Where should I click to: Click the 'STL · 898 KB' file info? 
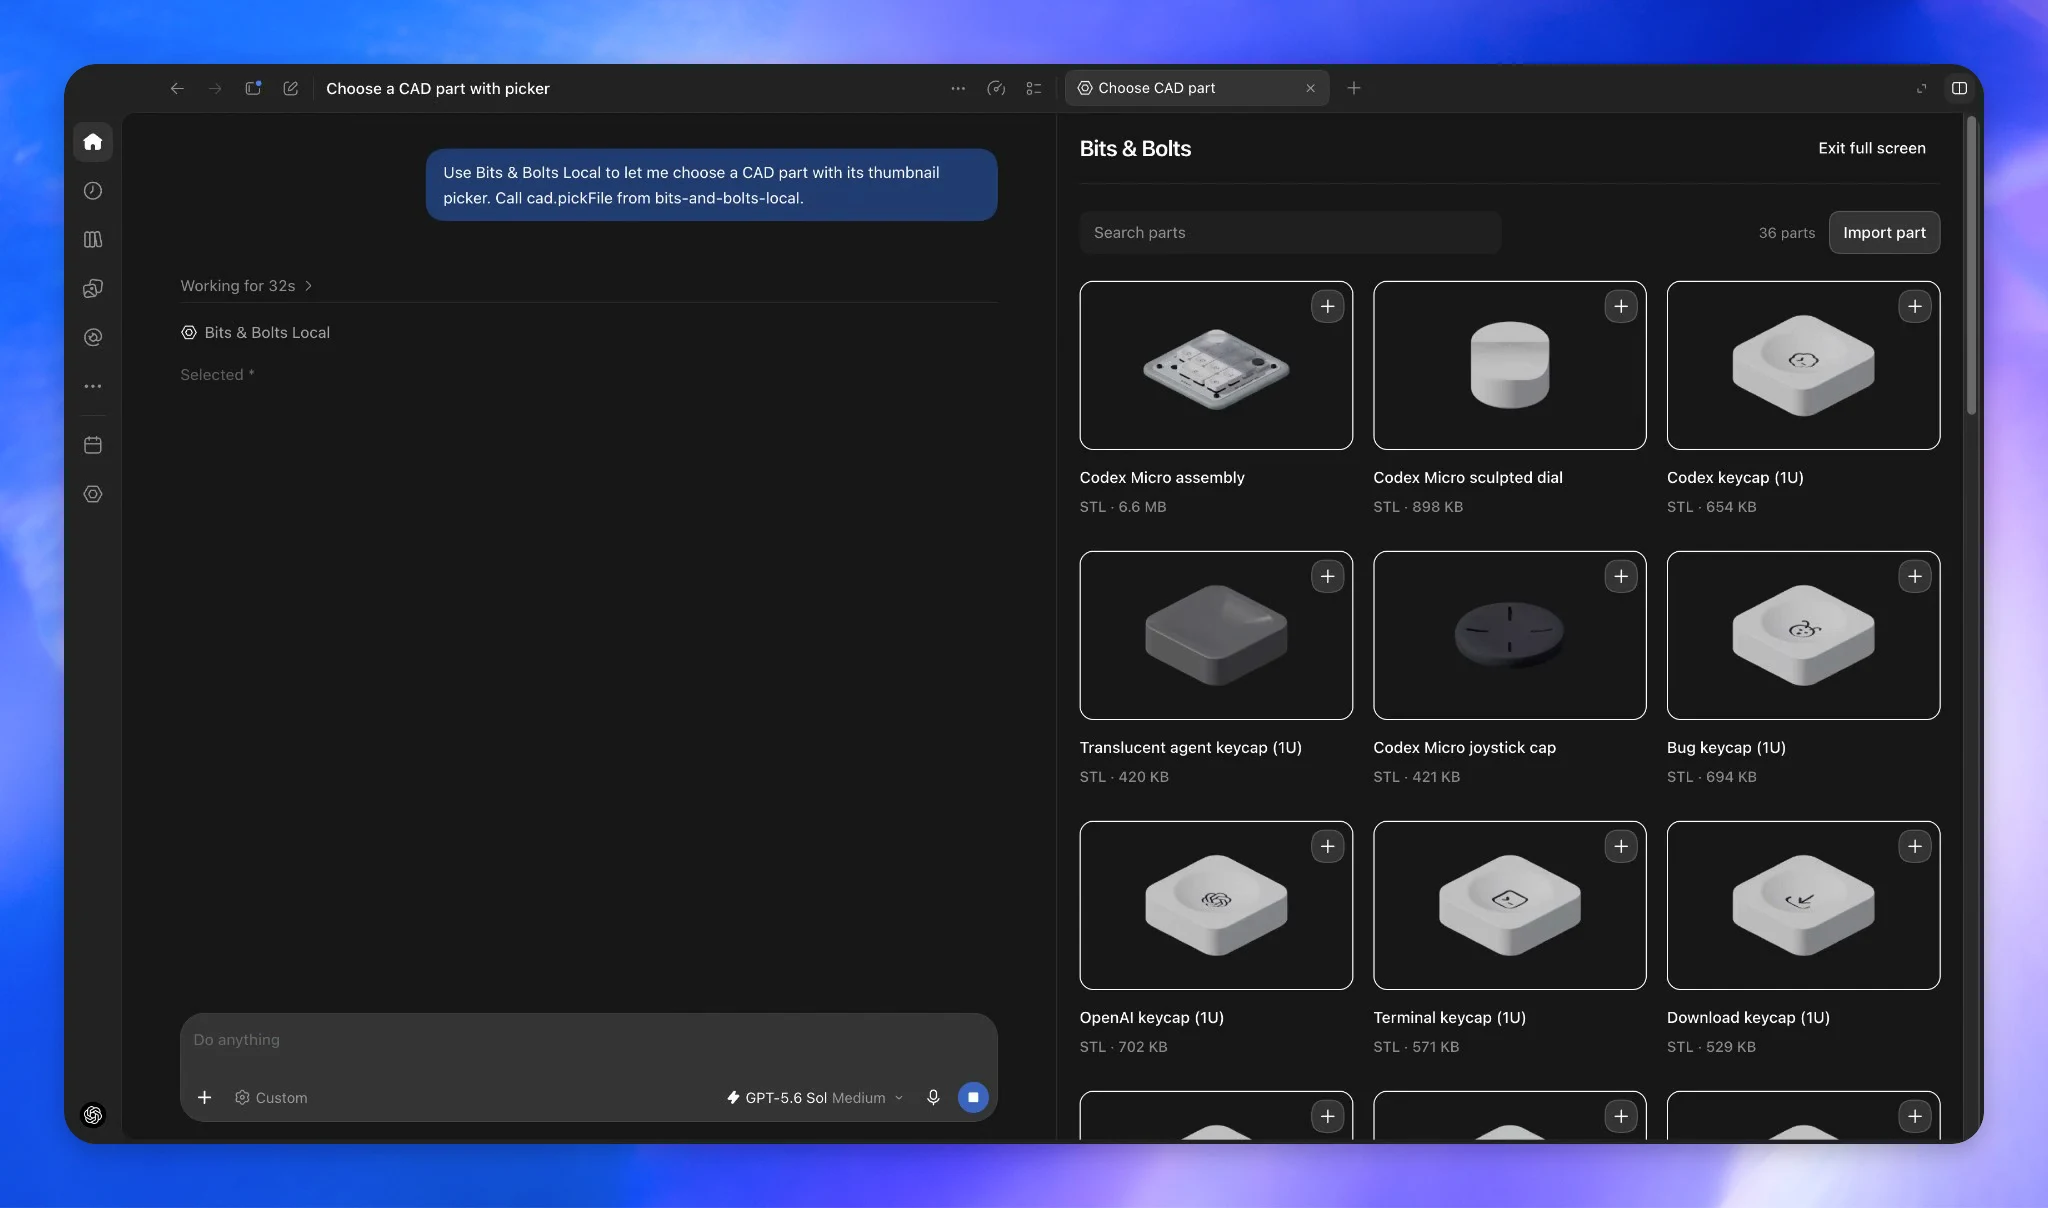point(1417,507)
